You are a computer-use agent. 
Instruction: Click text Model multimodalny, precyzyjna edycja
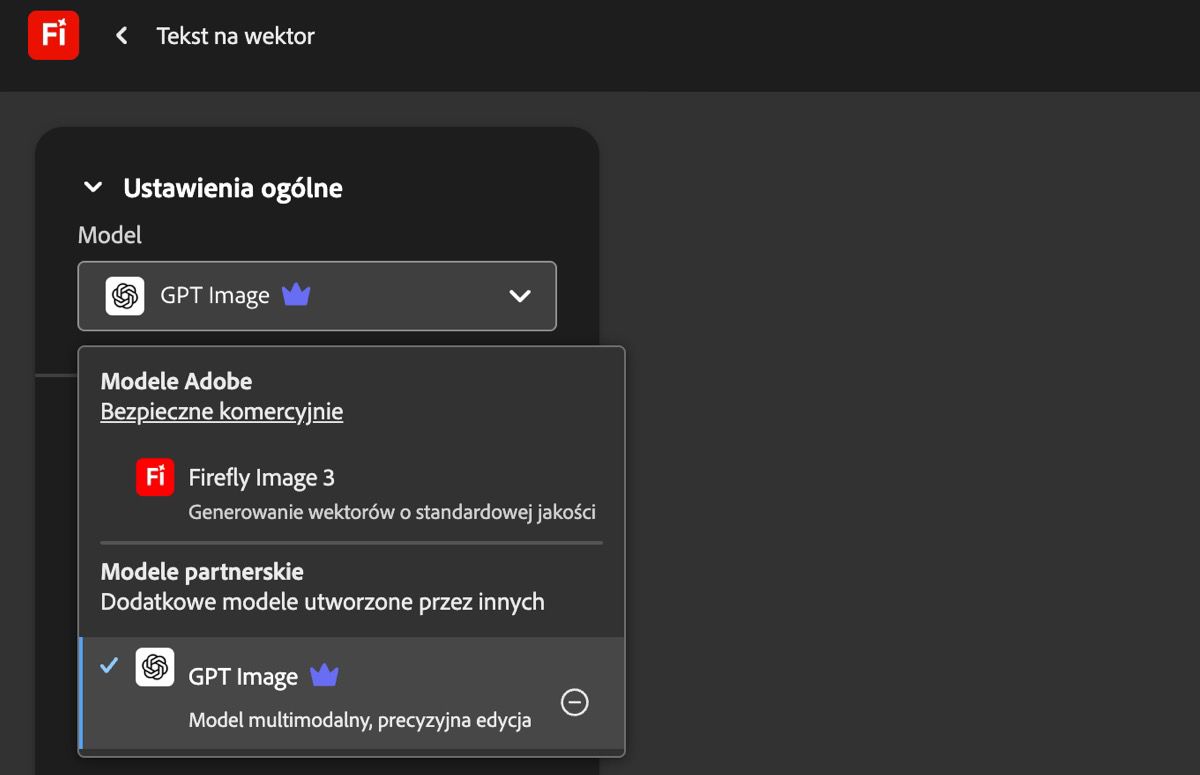coord(360,721)
